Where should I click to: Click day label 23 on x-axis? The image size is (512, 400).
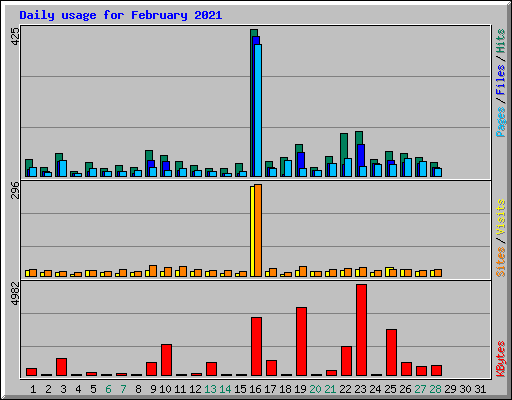pyautogui.click(x=360, y=389)
